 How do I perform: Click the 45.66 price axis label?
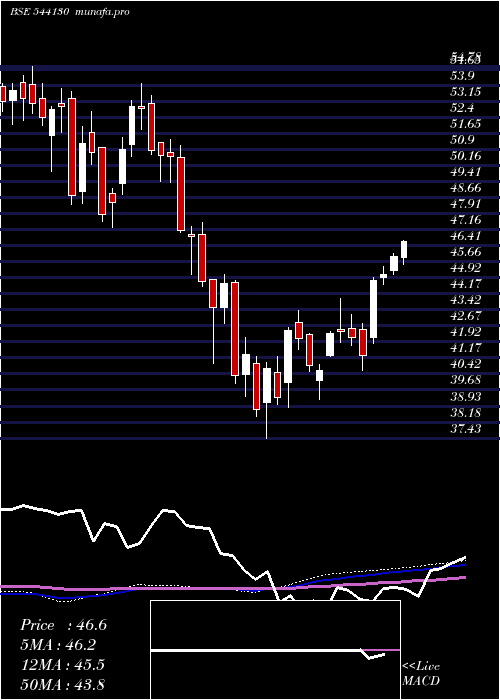(465, 252)
